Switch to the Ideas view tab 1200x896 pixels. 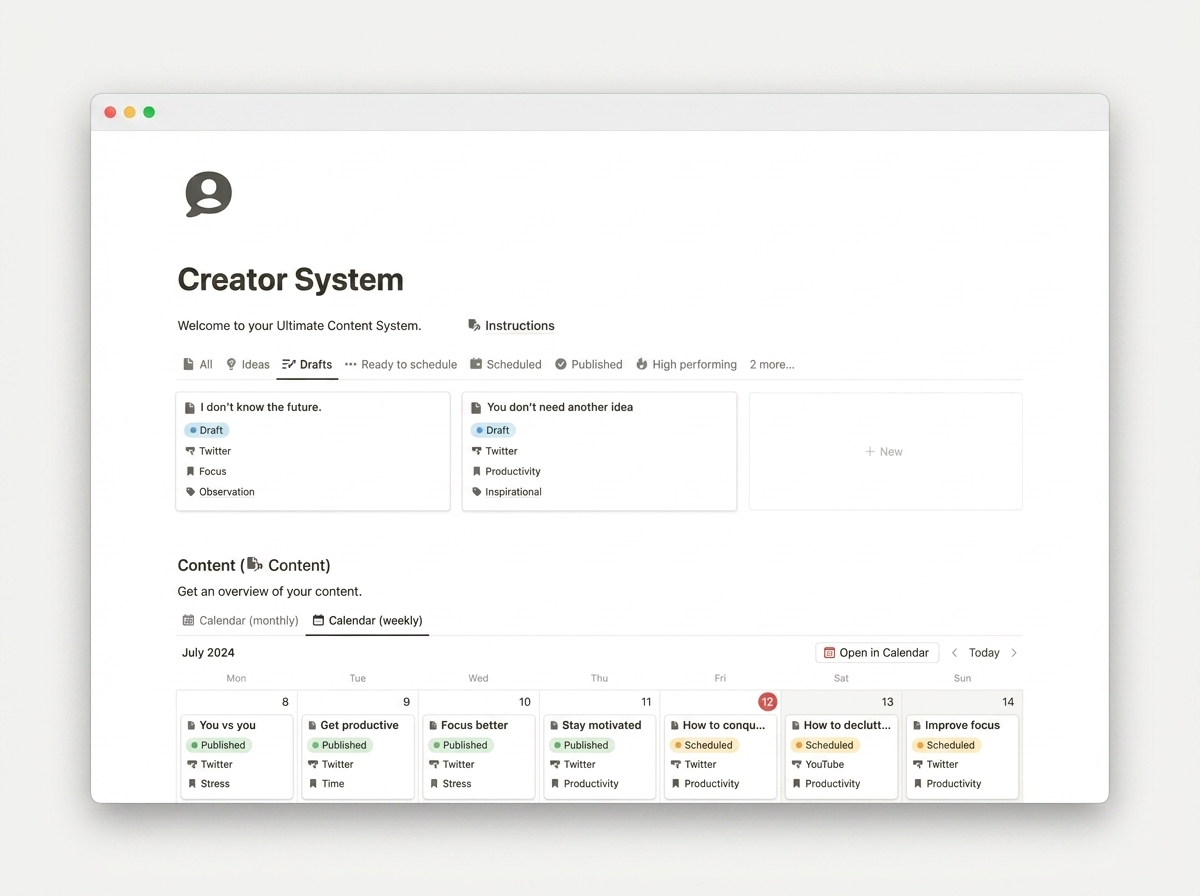(x=247, y=364)
